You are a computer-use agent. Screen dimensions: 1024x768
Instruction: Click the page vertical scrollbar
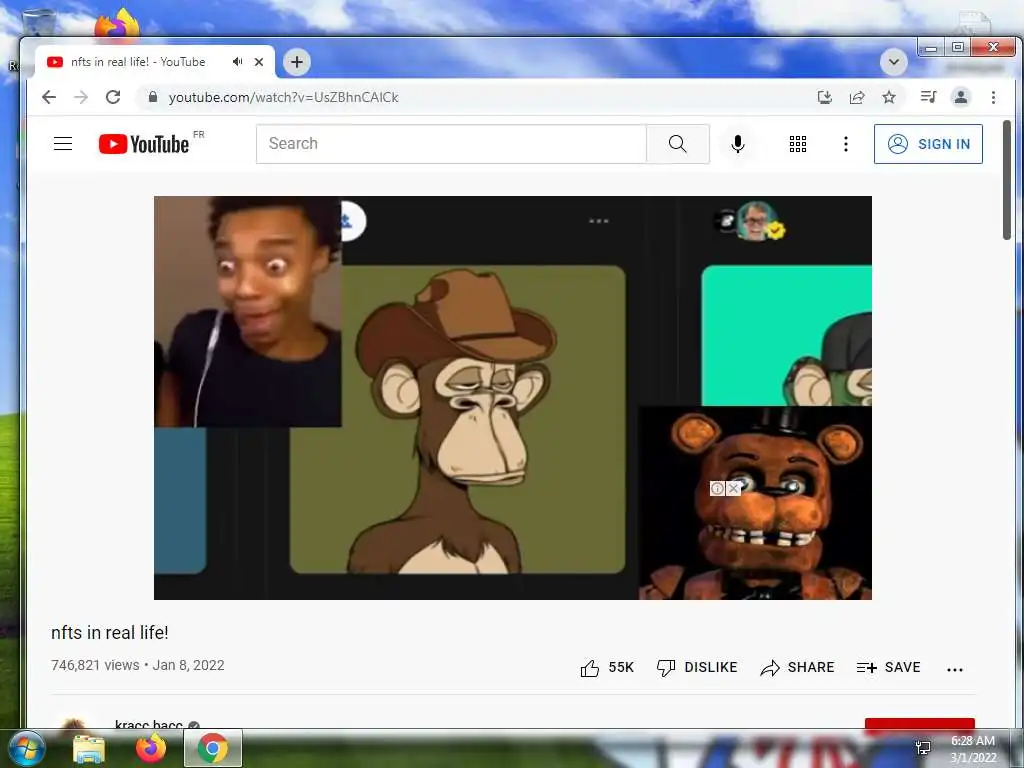tap(1006, 180)
